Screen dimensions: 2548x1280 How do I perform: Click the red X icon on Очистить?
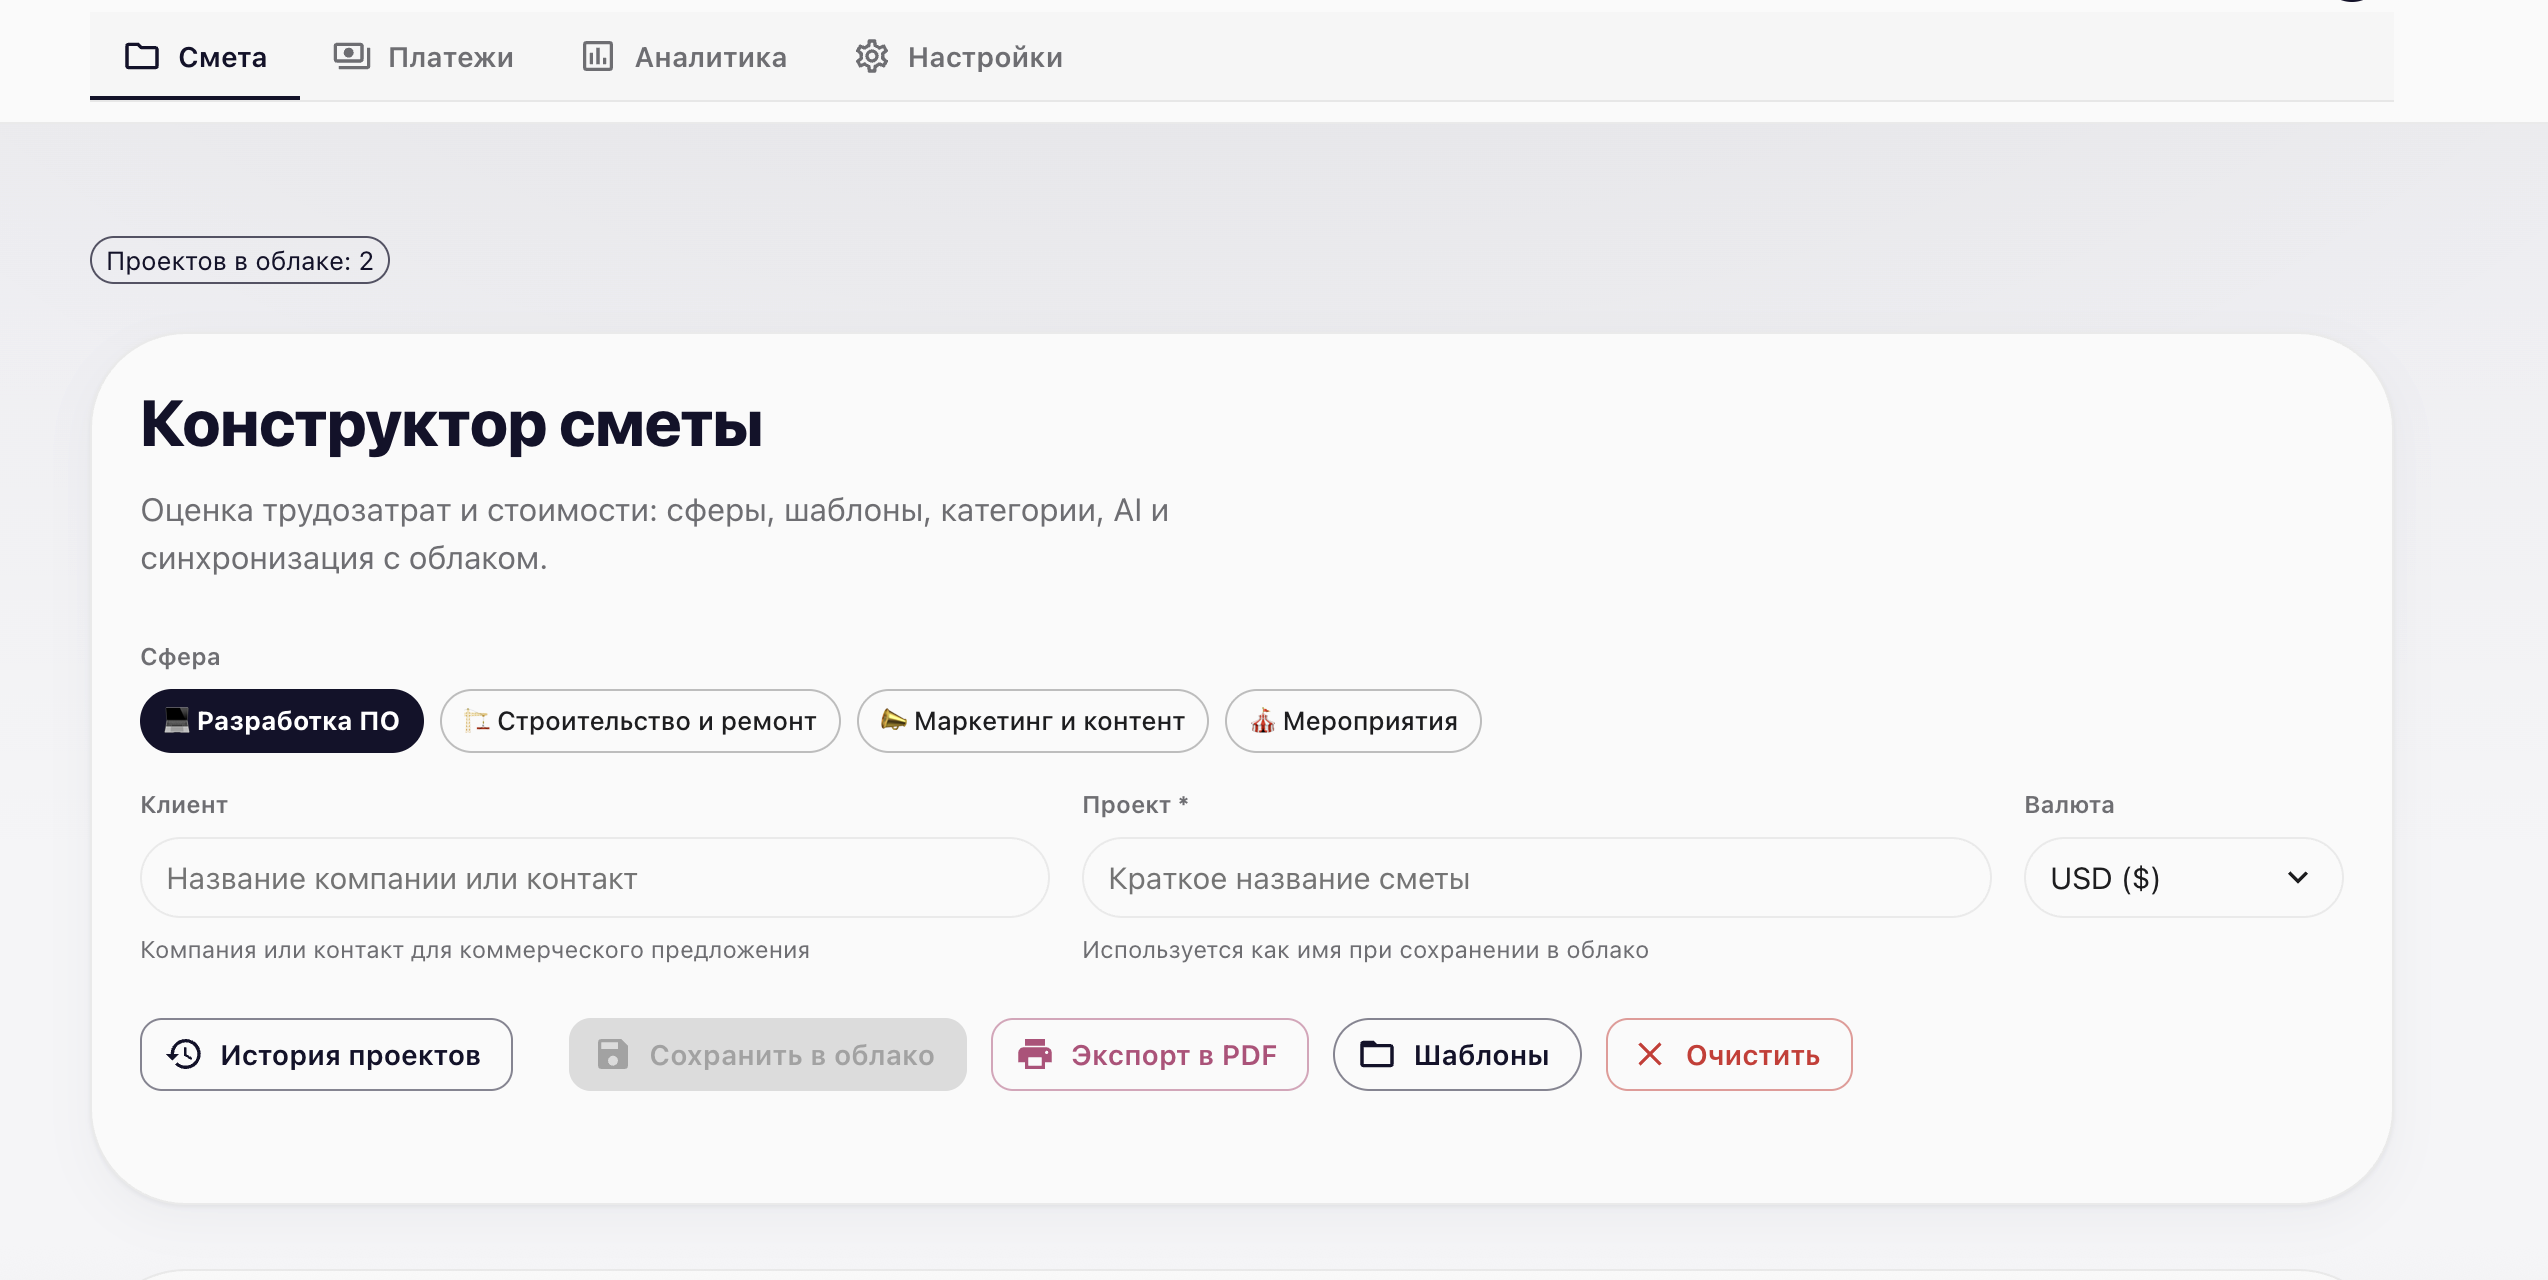1650,1054
